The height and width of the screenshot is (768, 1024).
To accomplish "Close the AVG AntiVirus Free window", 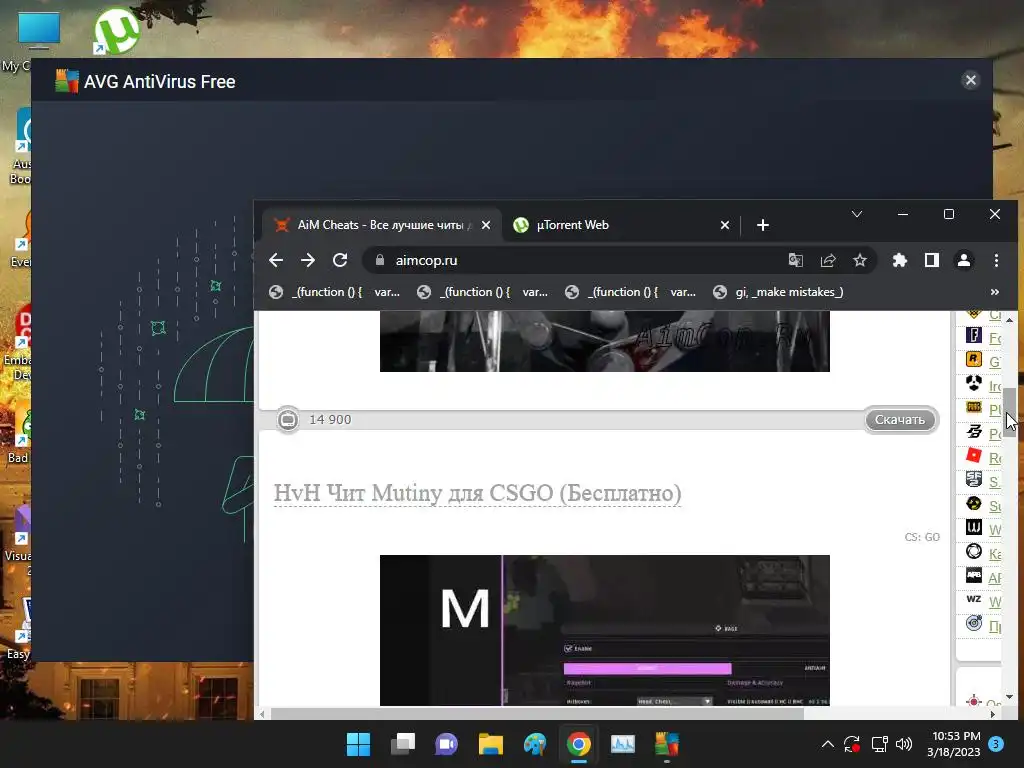I will point(970,80).
